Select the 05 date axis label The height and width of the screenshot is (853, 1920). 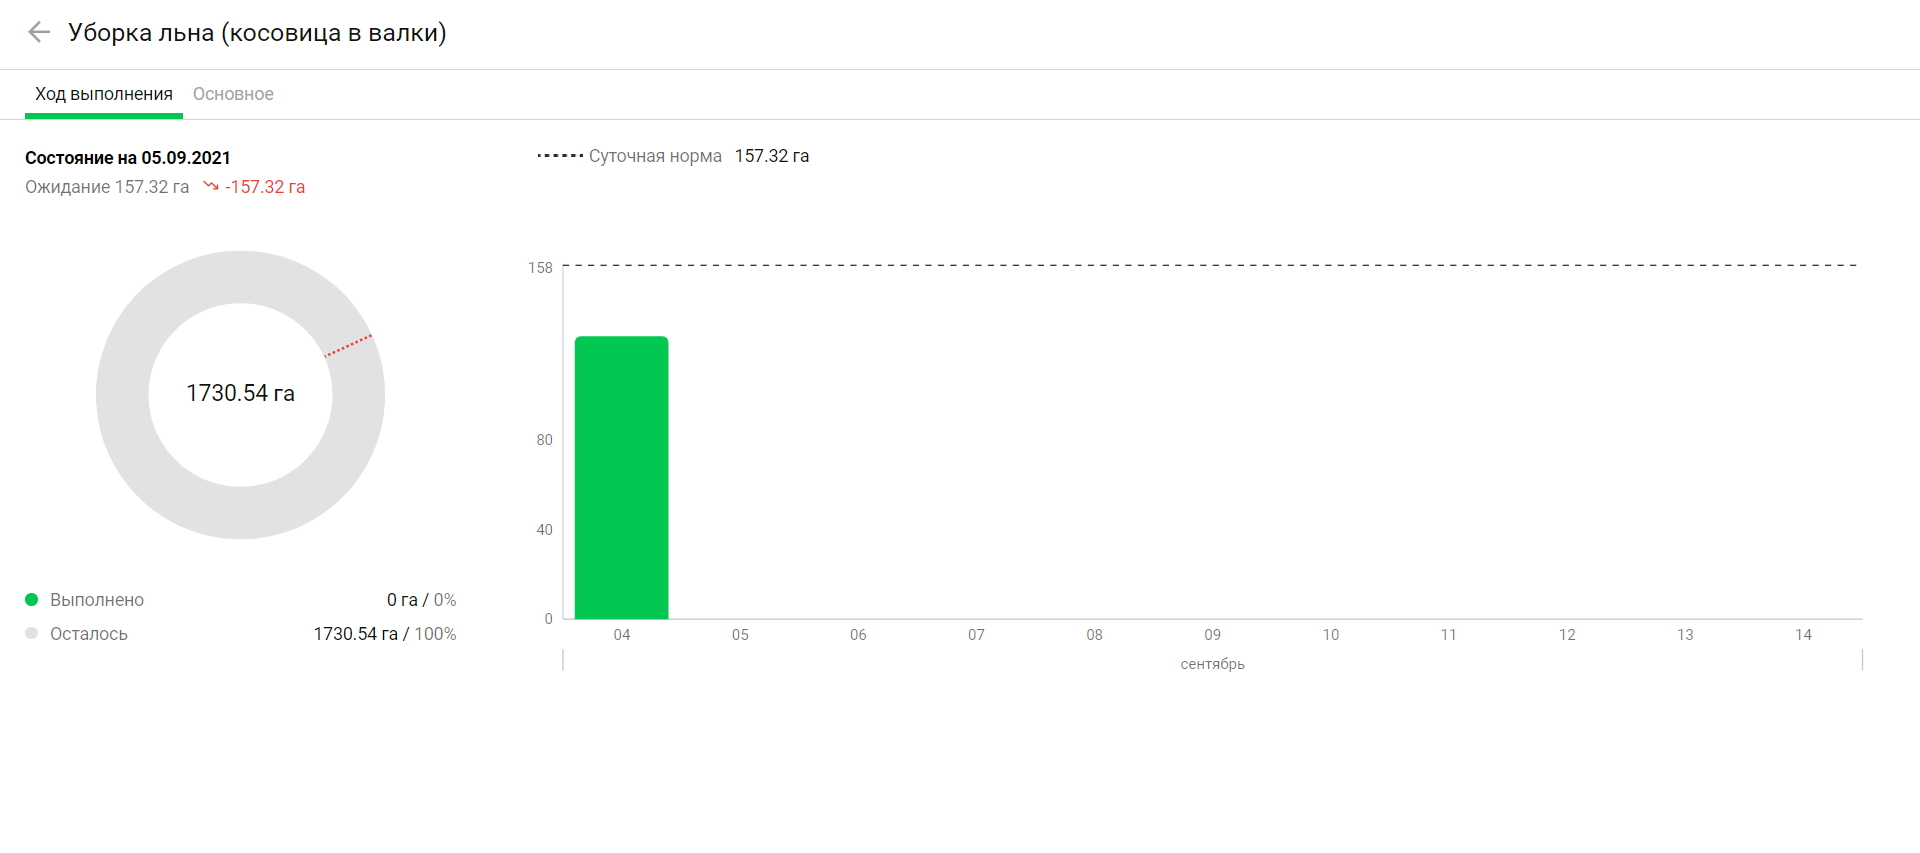740,635
